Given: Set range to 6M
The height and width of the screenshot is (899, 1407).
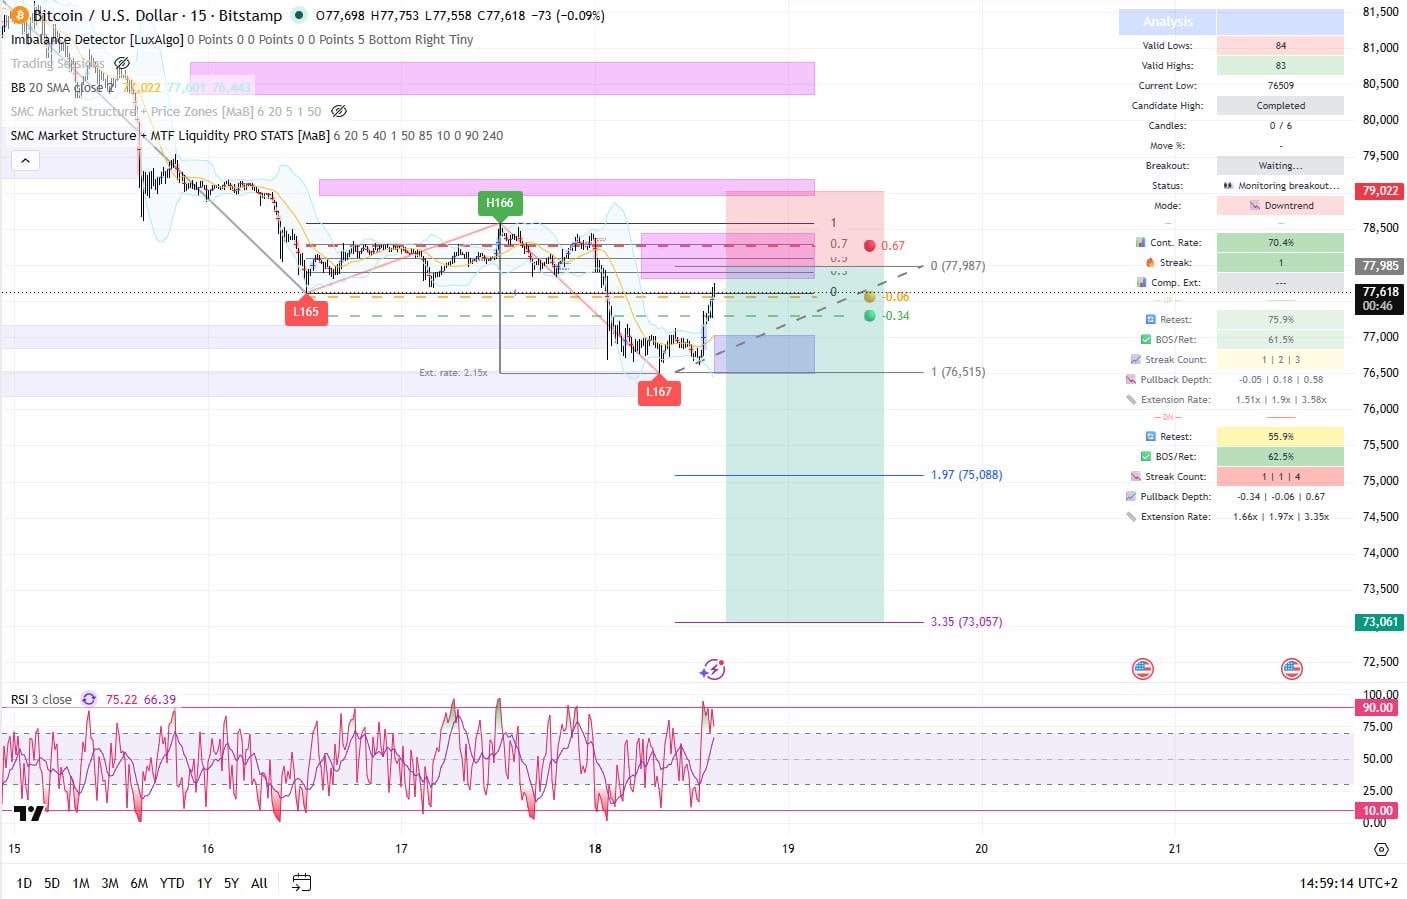Looking at the screenshot, I should tap(139, 883).
